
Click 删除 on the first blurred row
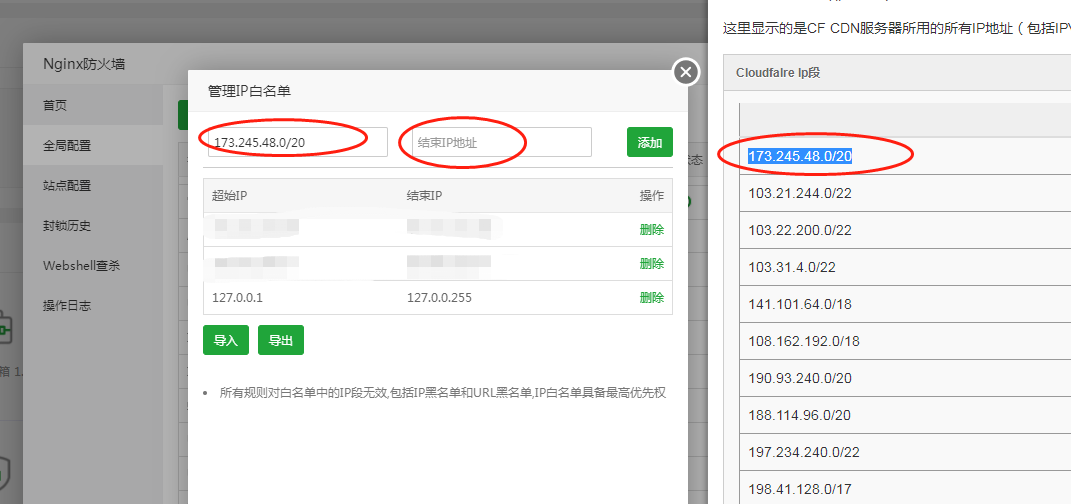coord(652,229)
